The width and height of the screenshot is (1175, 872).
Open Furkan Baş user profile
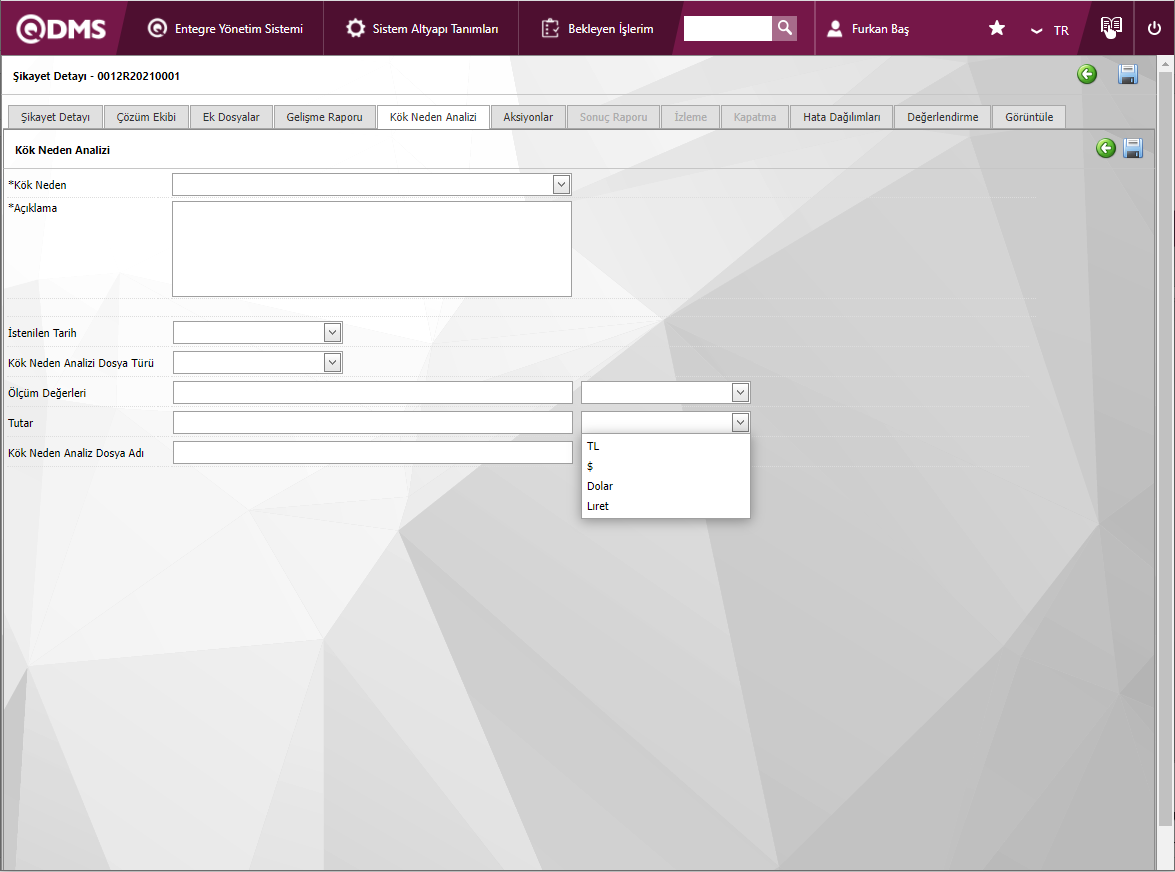(x=868, y=28)
